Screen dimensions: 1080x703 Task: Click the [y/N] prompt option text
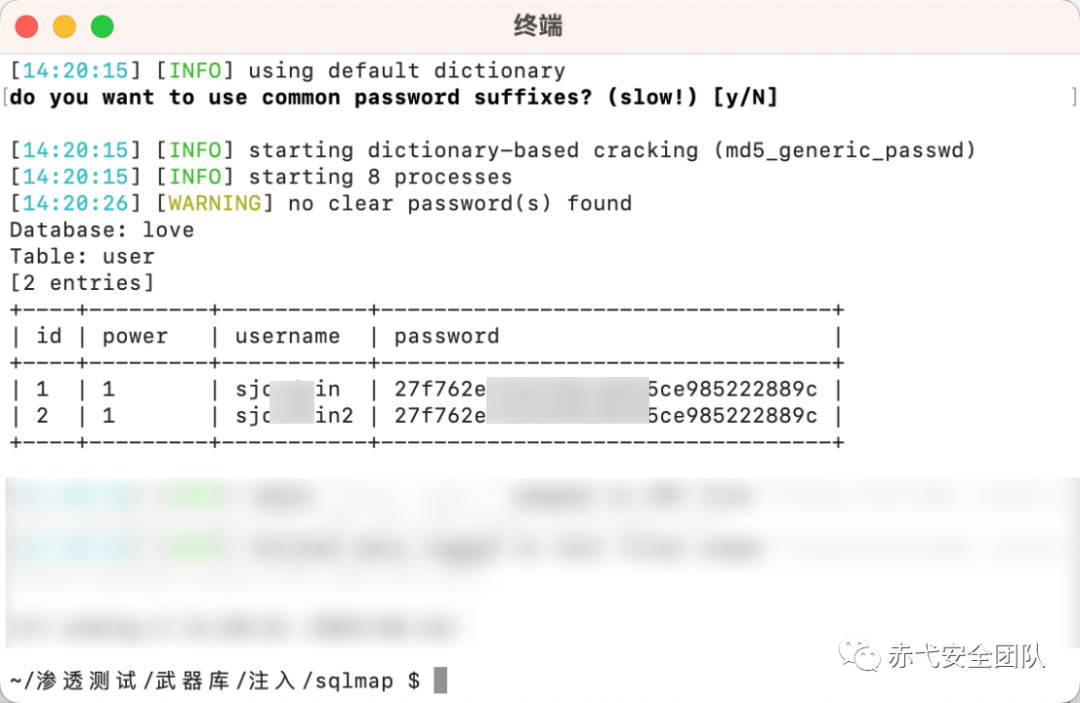pyautogui.click(x=745, y=97)
